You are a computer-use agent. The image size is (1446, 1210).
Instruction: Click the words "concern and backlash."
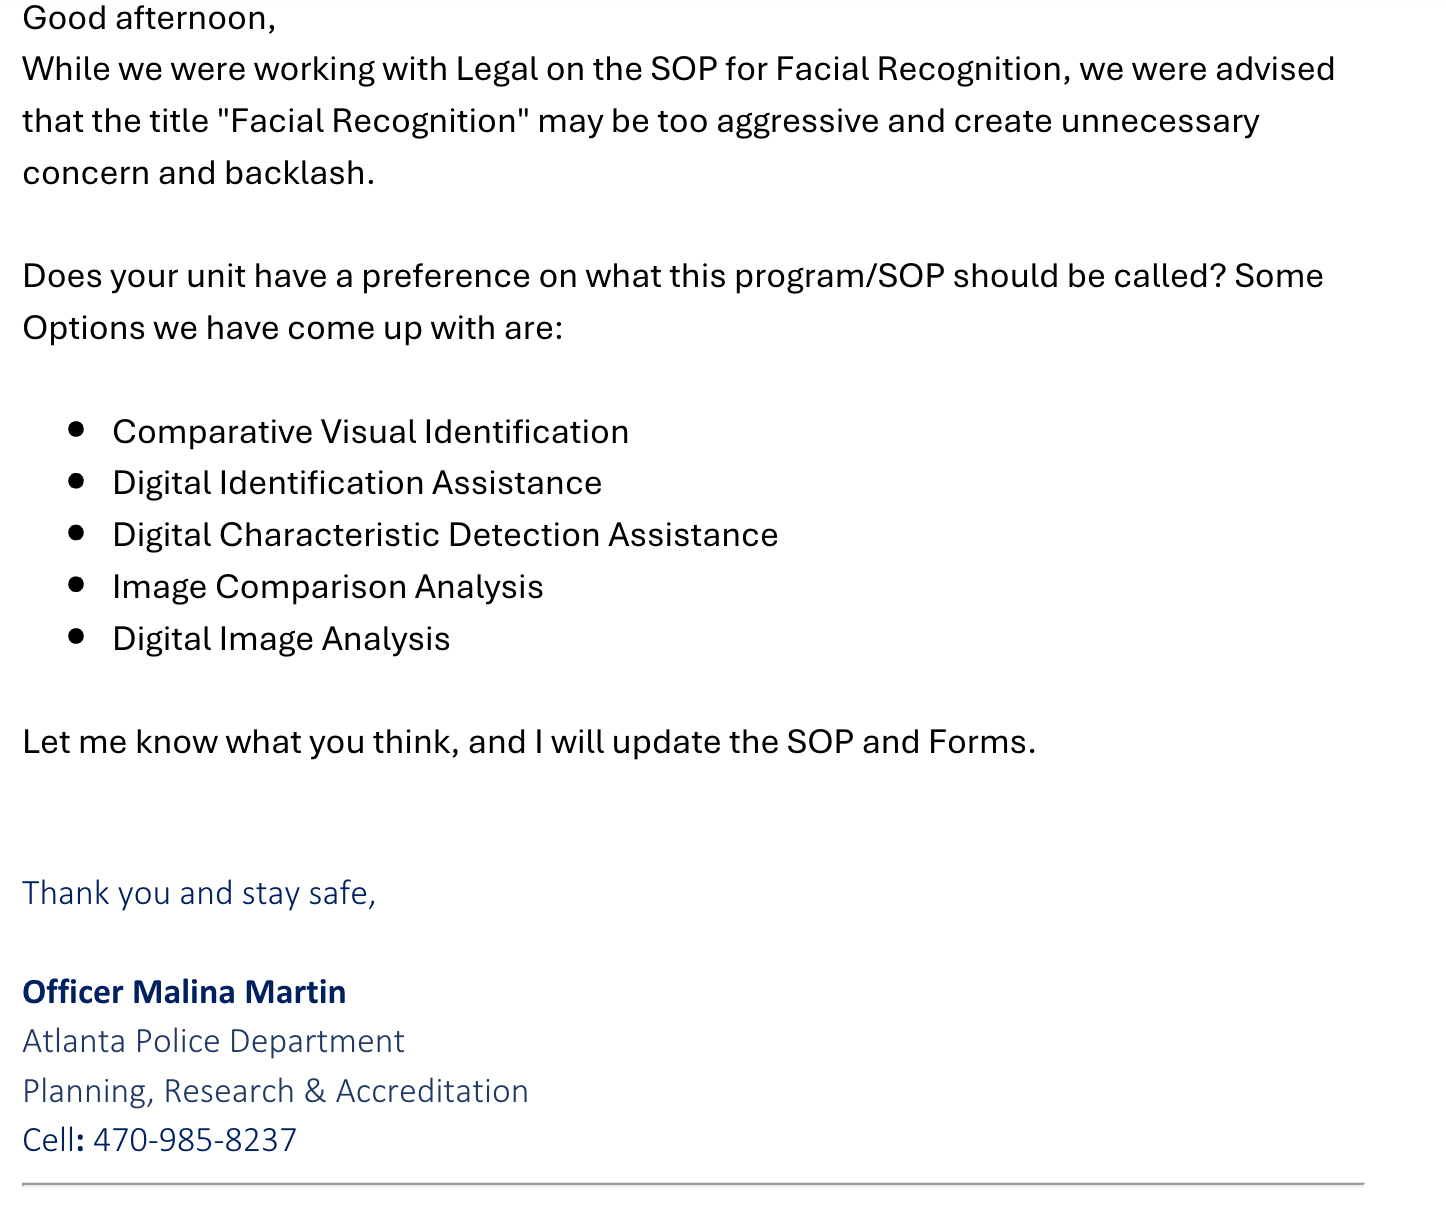[198, 173]
